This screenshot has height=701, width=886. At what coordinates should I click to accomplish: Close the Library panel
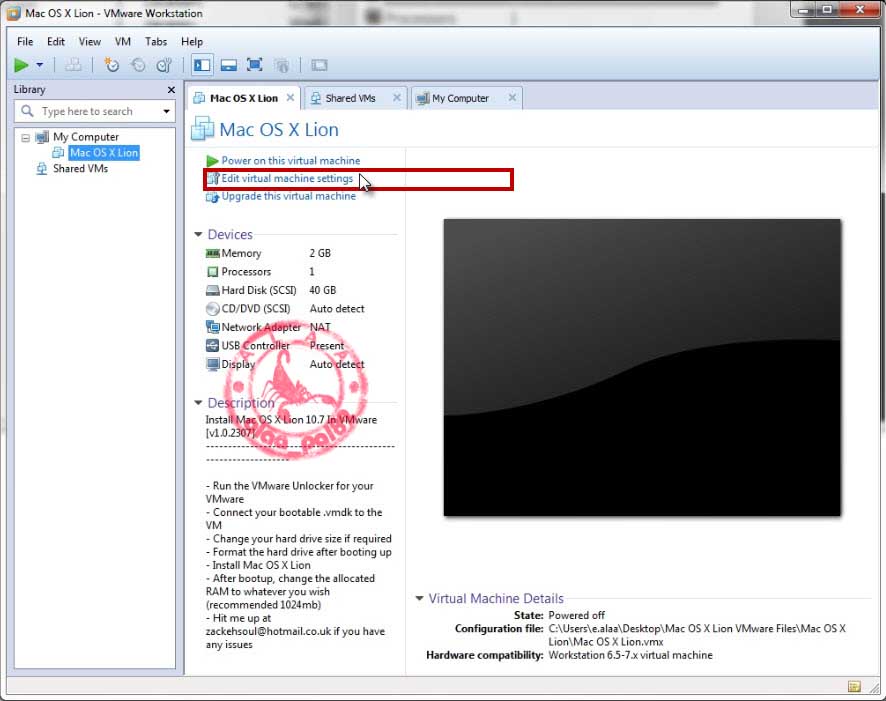(x=171, y=90)
